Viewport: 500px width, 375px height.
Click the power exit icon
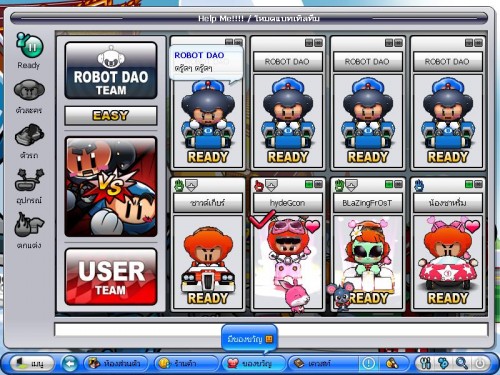click(x=480, y=363)
